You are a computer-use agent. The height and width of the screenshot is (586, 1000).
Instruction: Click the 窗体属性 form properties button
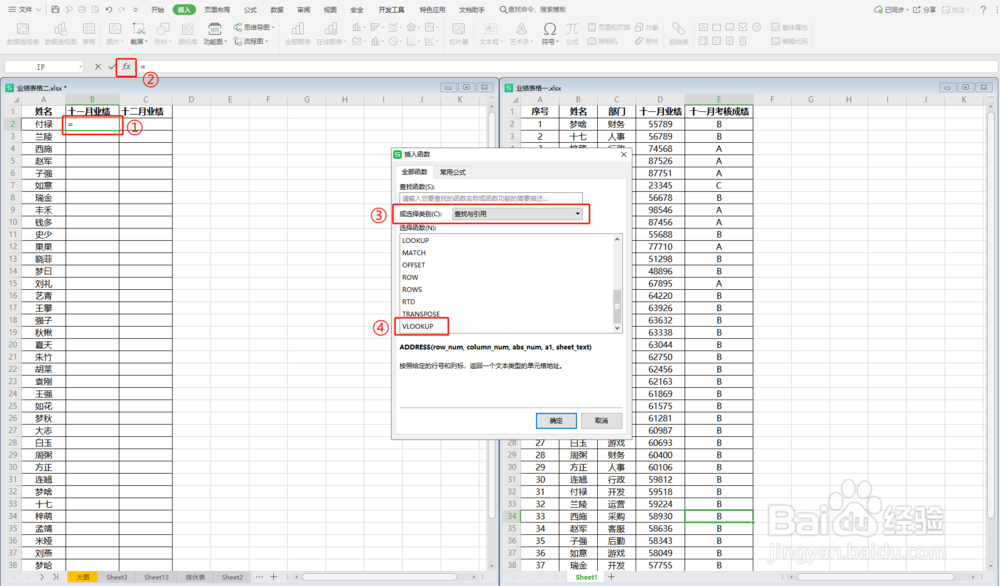point(789,27)
